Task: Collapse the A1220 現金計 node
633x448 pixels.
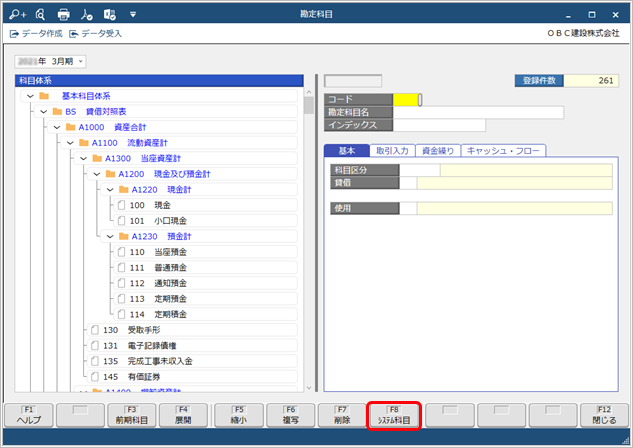Action: tap(110, 190)
